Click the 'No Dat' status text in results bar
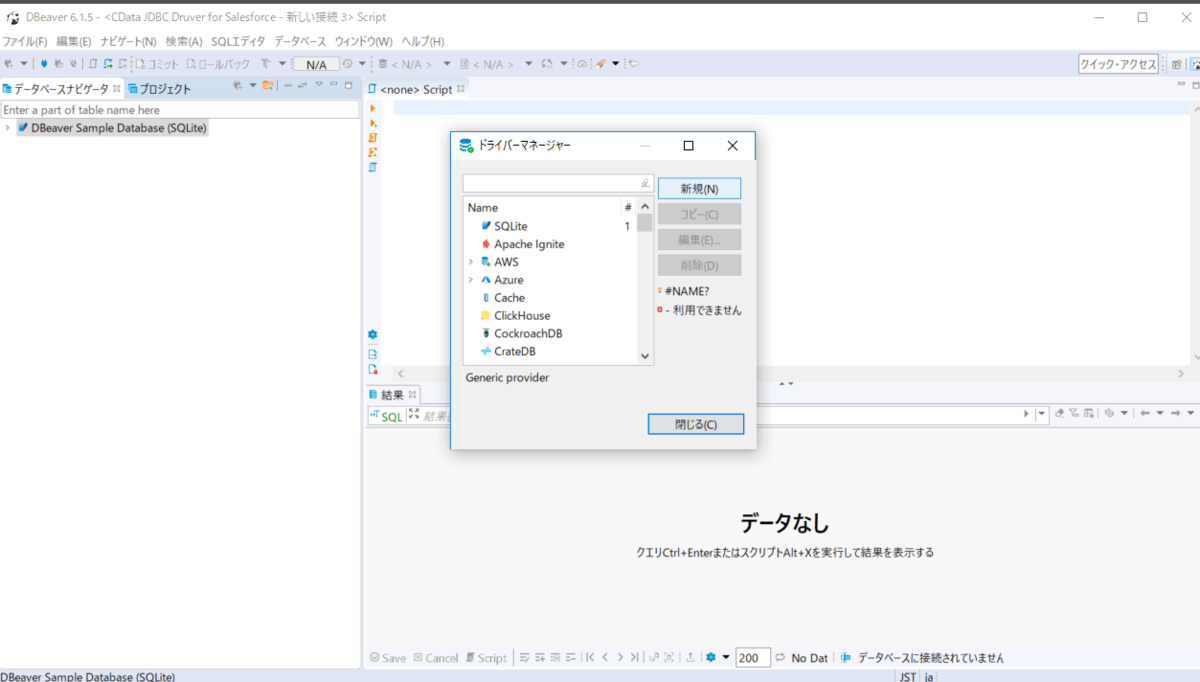Viewport: 1200px width, 682px height. [810, 657]
